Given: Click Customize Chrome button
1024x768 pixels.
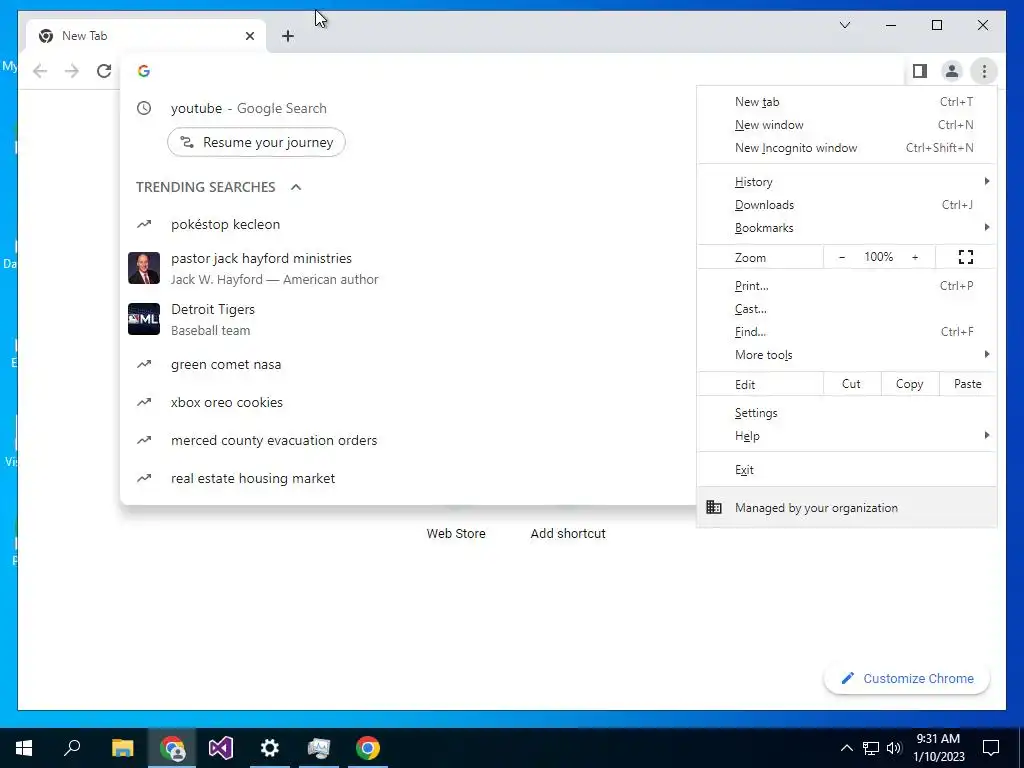Looking at the screenshot, I should pos(907,678).
